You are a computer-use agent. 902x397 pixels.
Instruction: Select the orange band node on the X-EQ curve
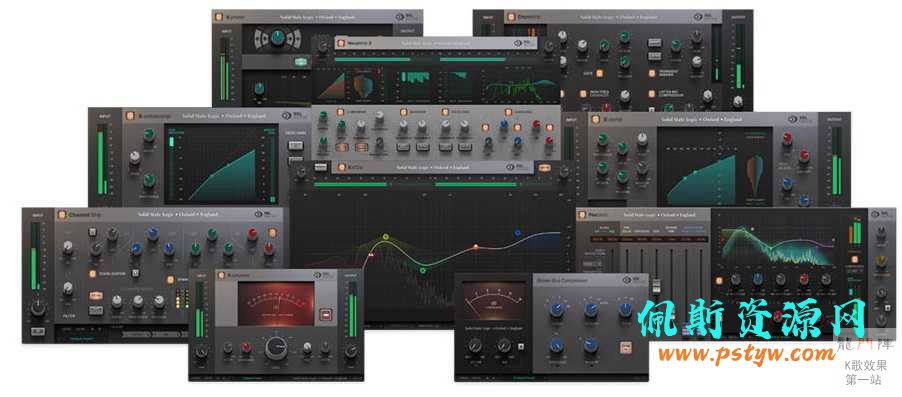coord(476,247)
